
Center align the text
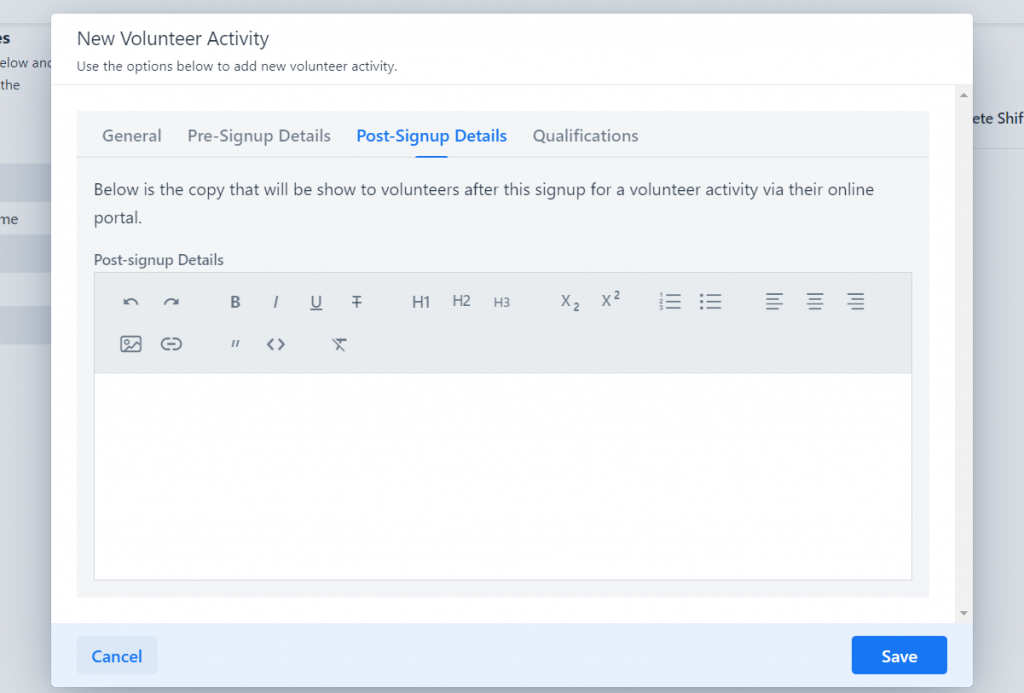tap(814, 301)
